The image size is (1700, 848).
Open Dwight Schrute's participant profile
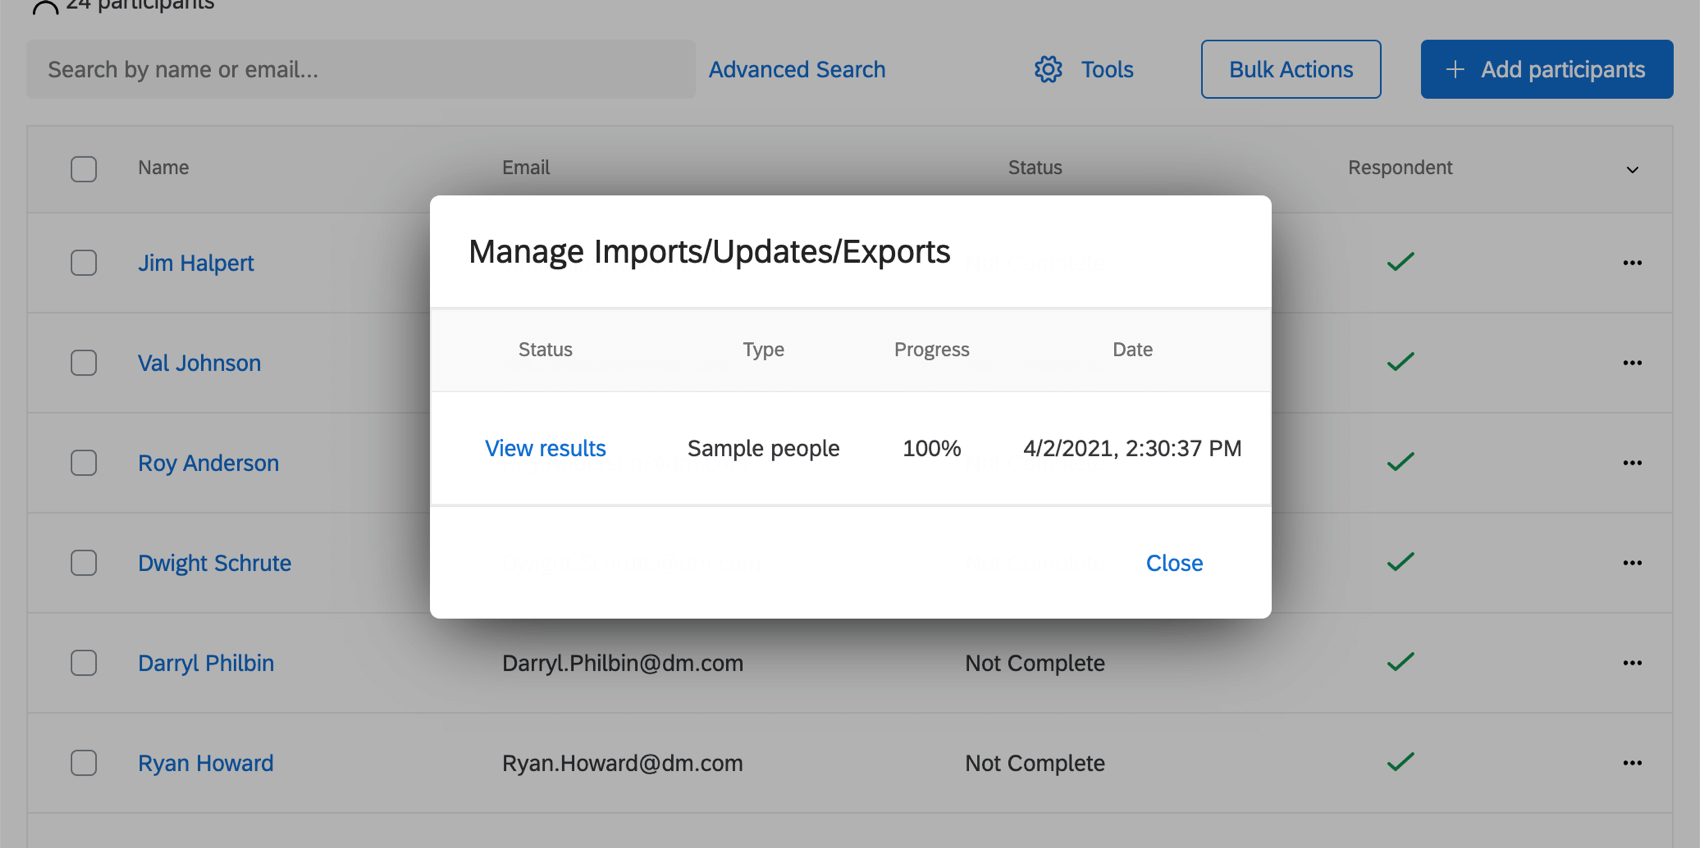(x=214, y=563)
